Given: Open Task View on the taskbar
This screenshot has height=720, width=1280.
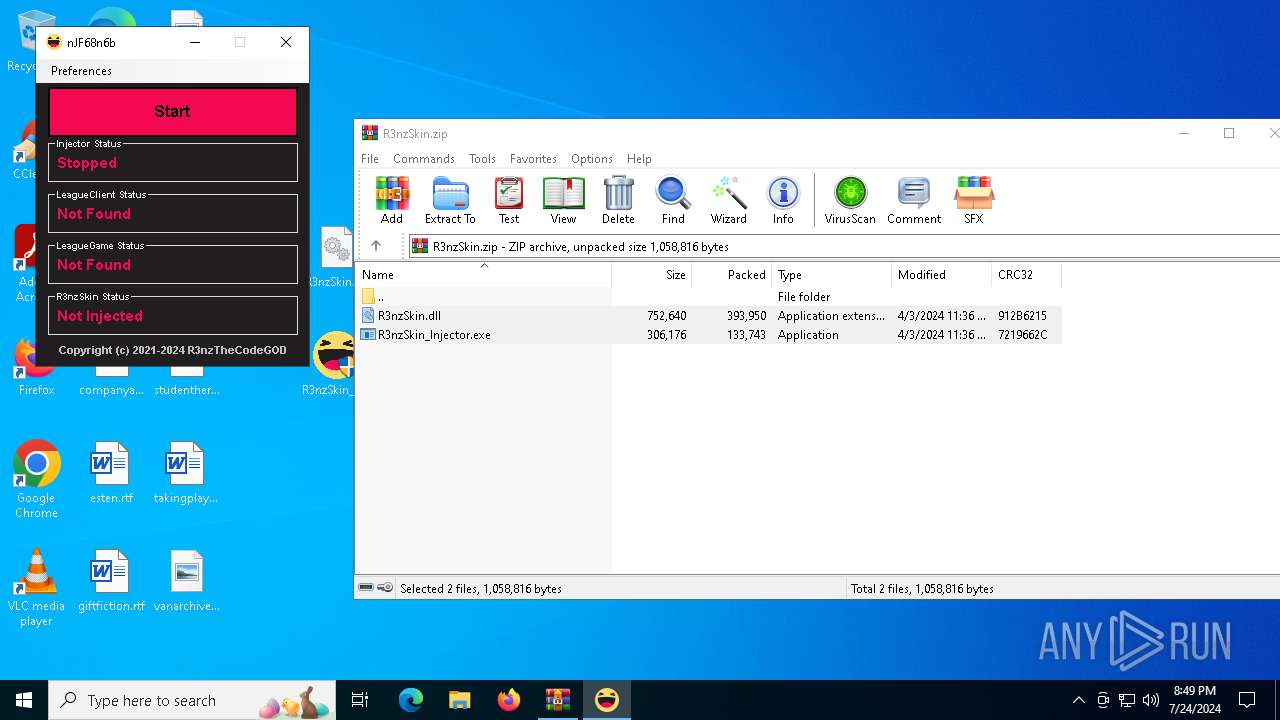Looking at the screenshot, I should point(360,700).
